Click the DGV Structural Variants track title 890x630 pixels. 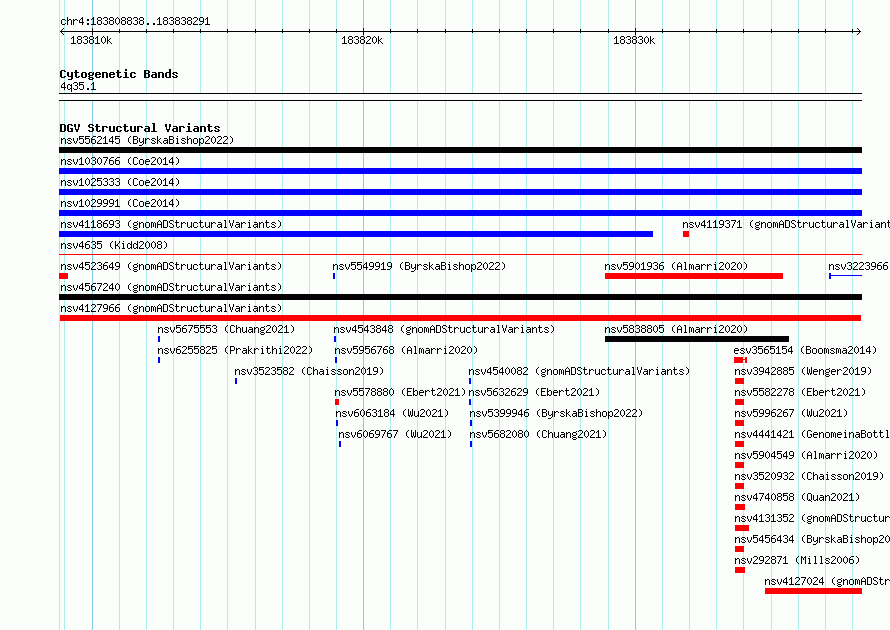140,128
